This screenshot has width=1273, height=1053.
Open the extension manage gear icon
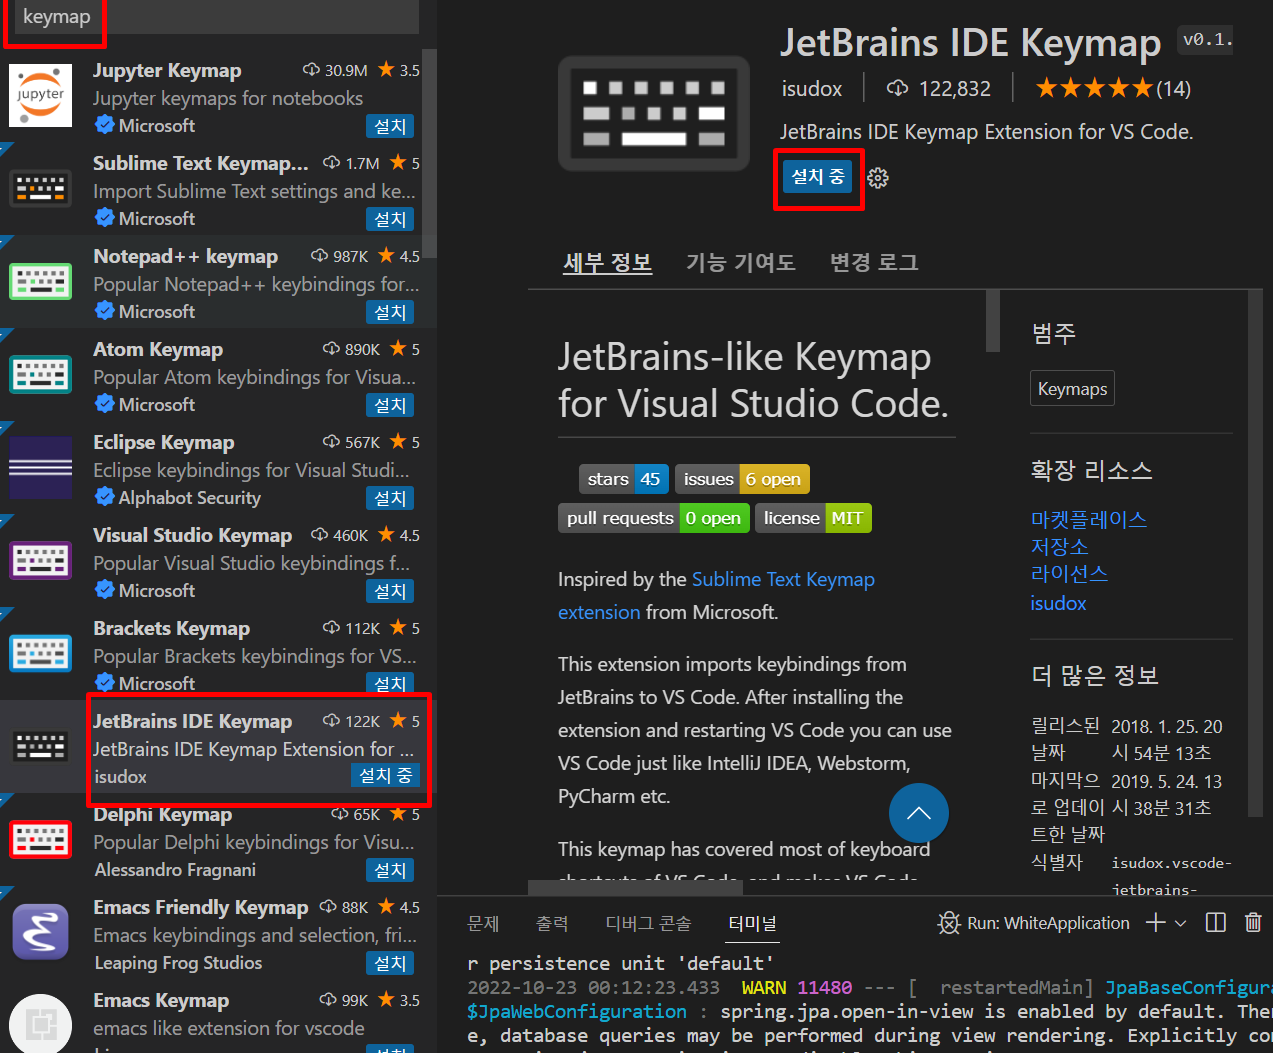pos(878,178)
